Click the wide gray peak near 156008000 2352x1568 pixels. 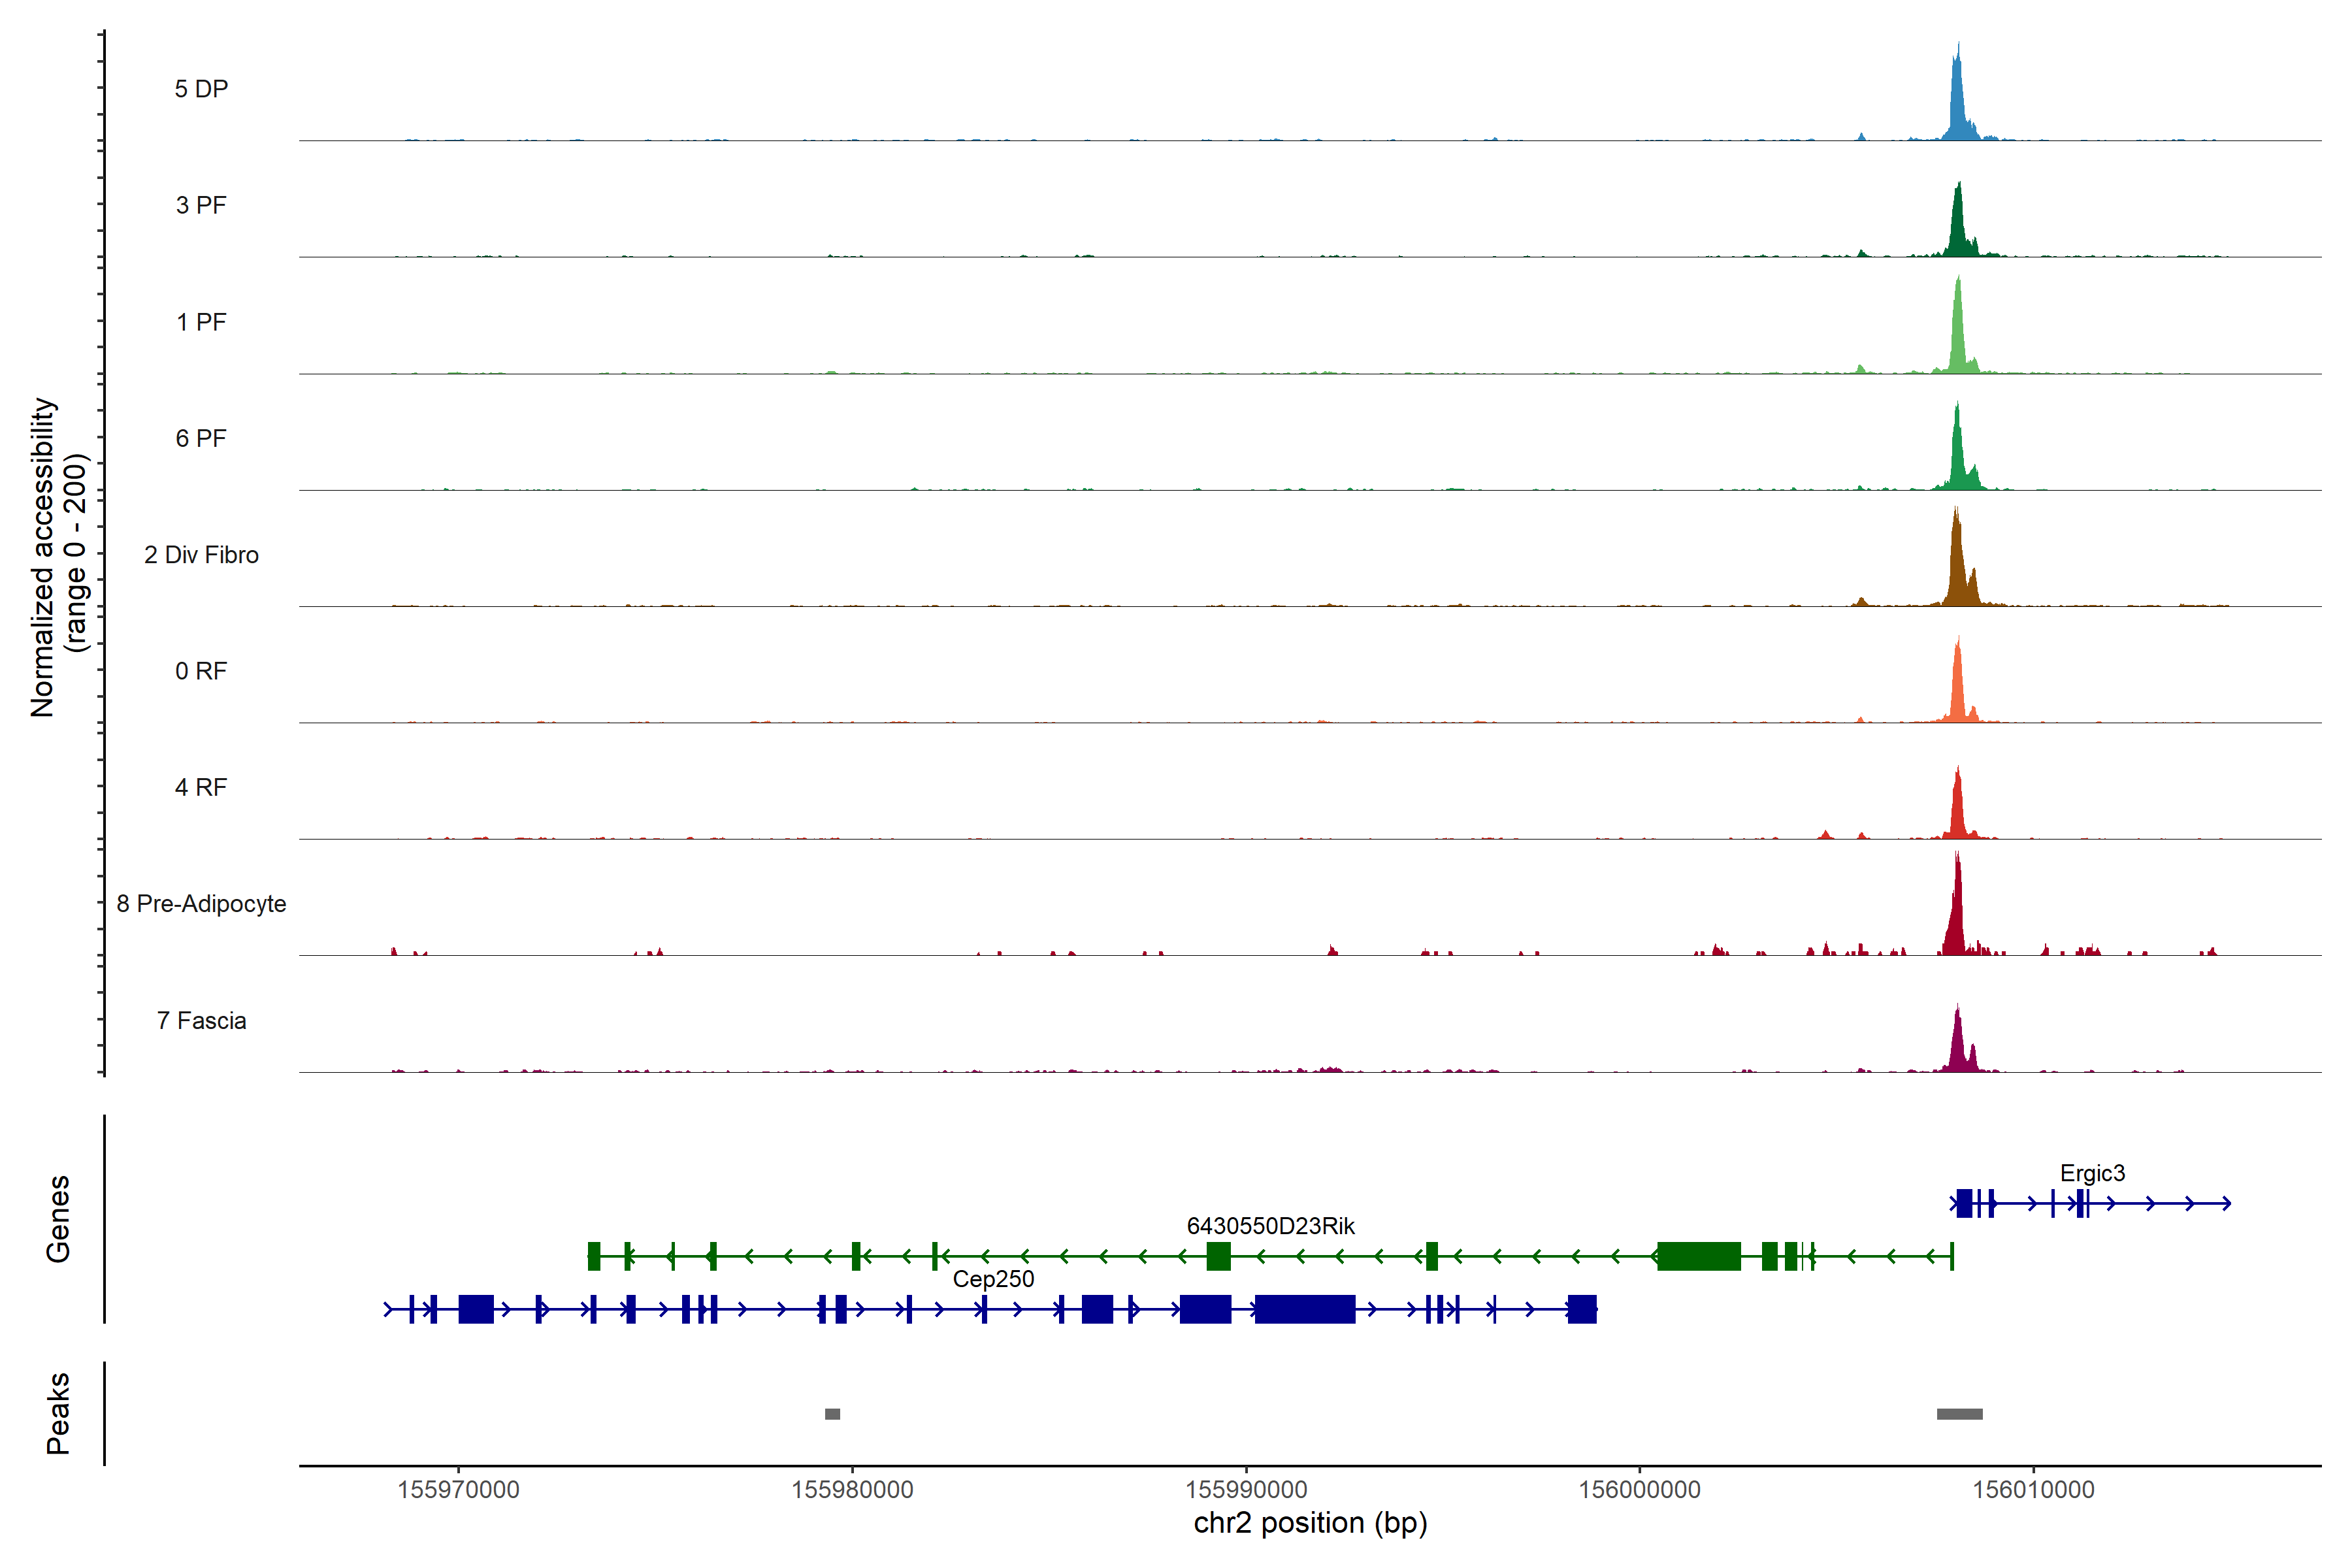pos(1959,1414)
